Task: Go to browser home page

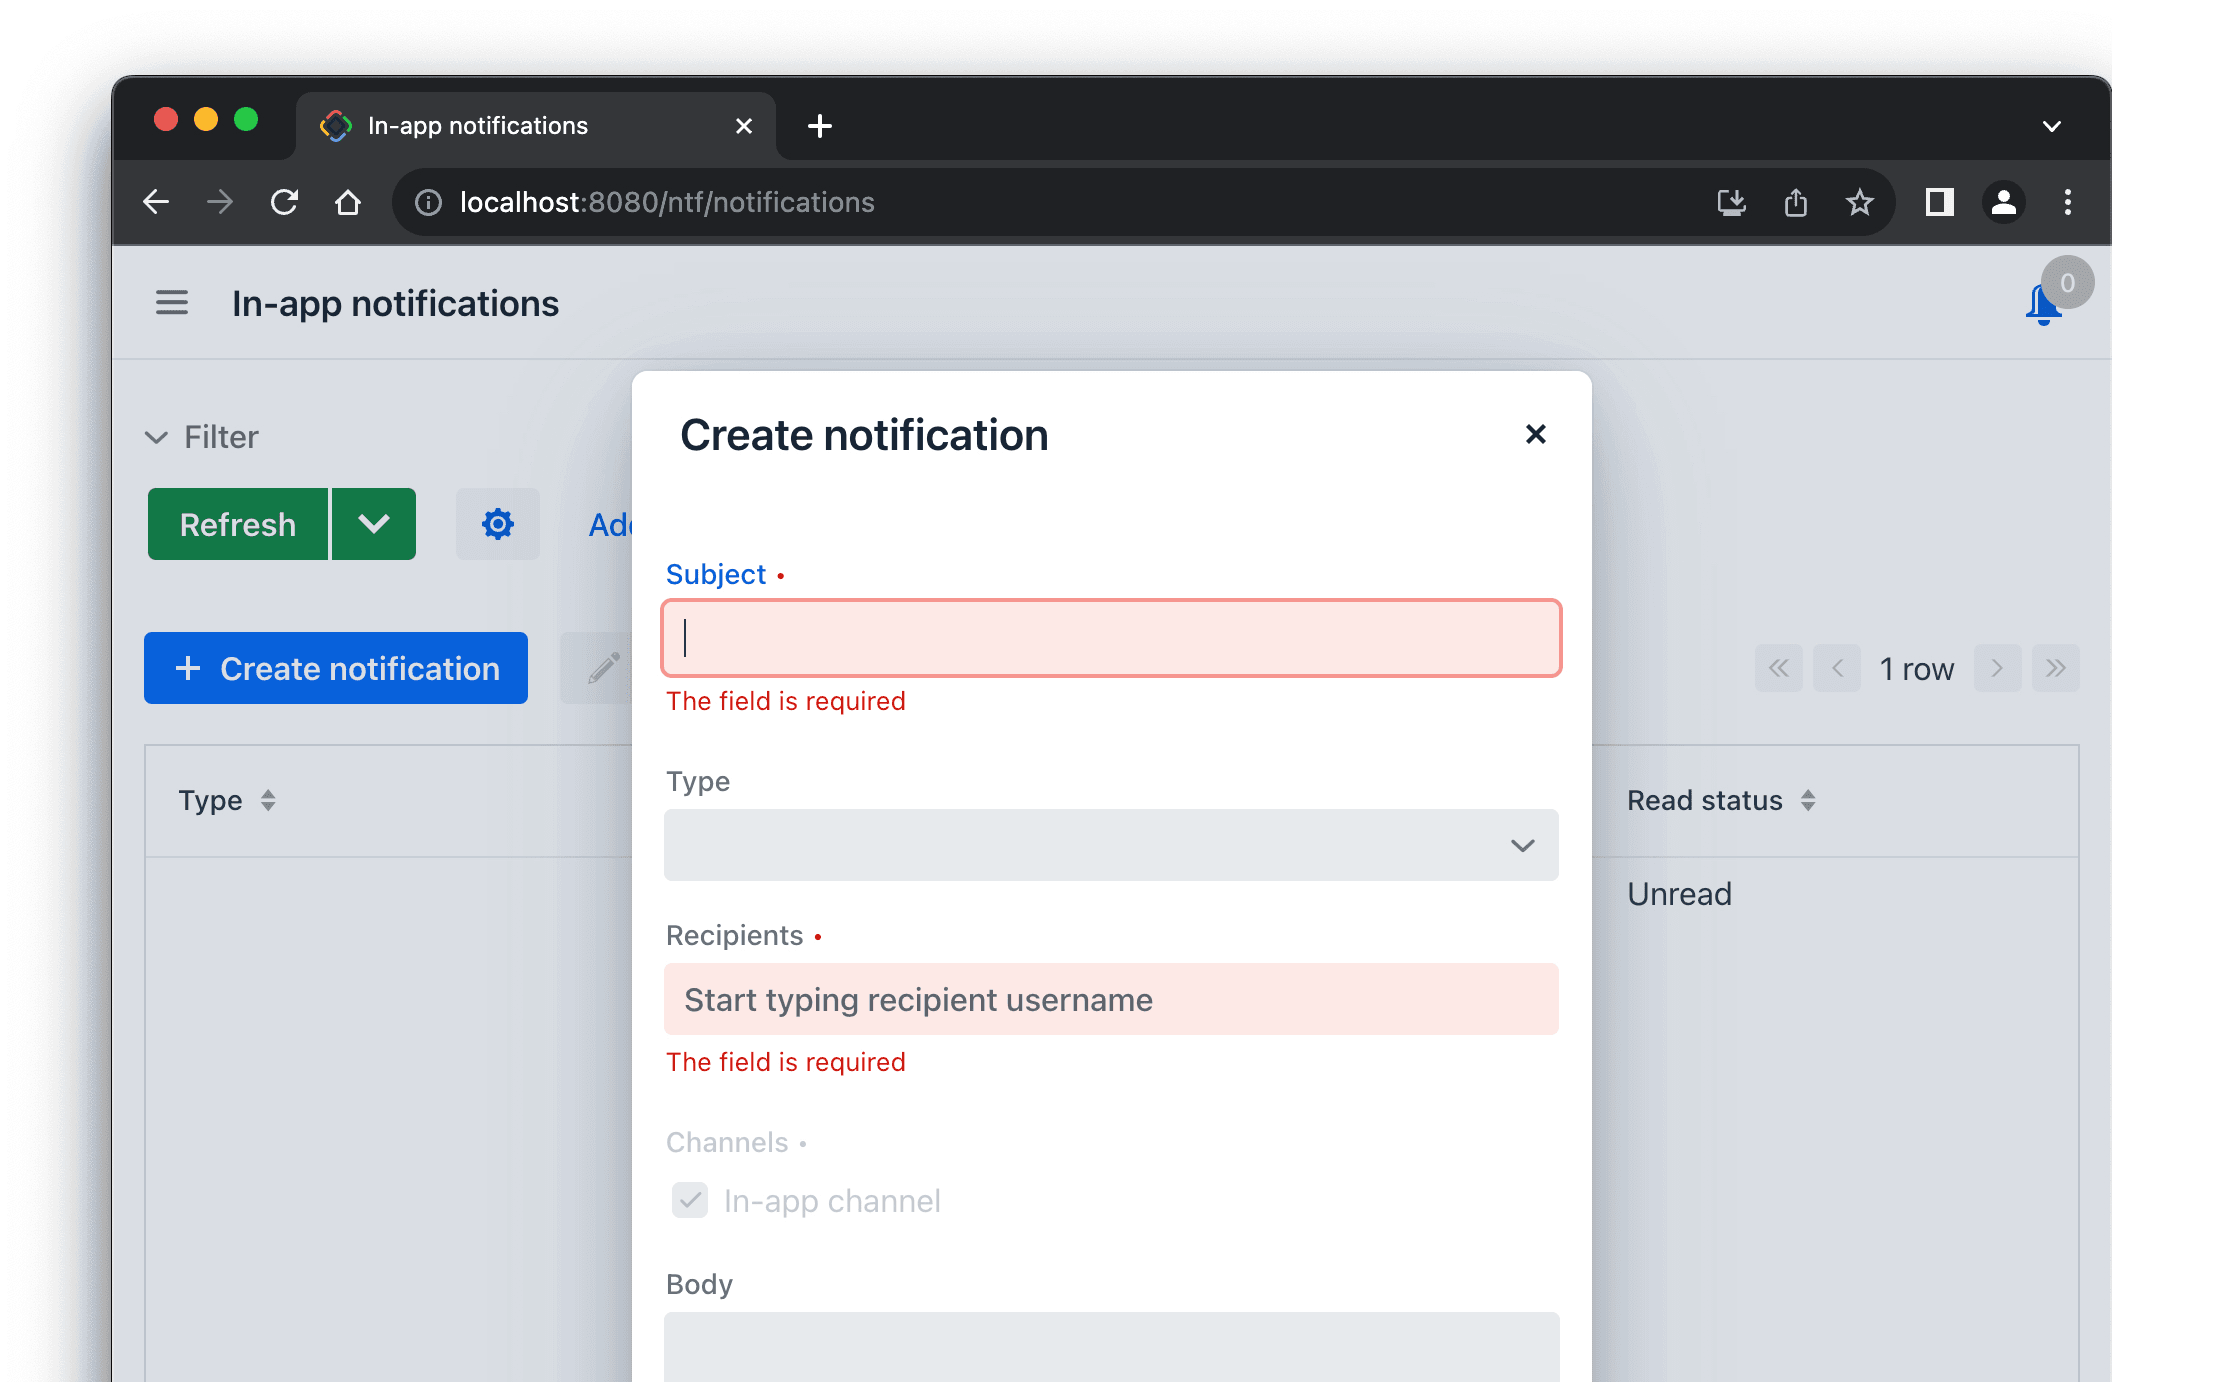Action: [348, 203]
